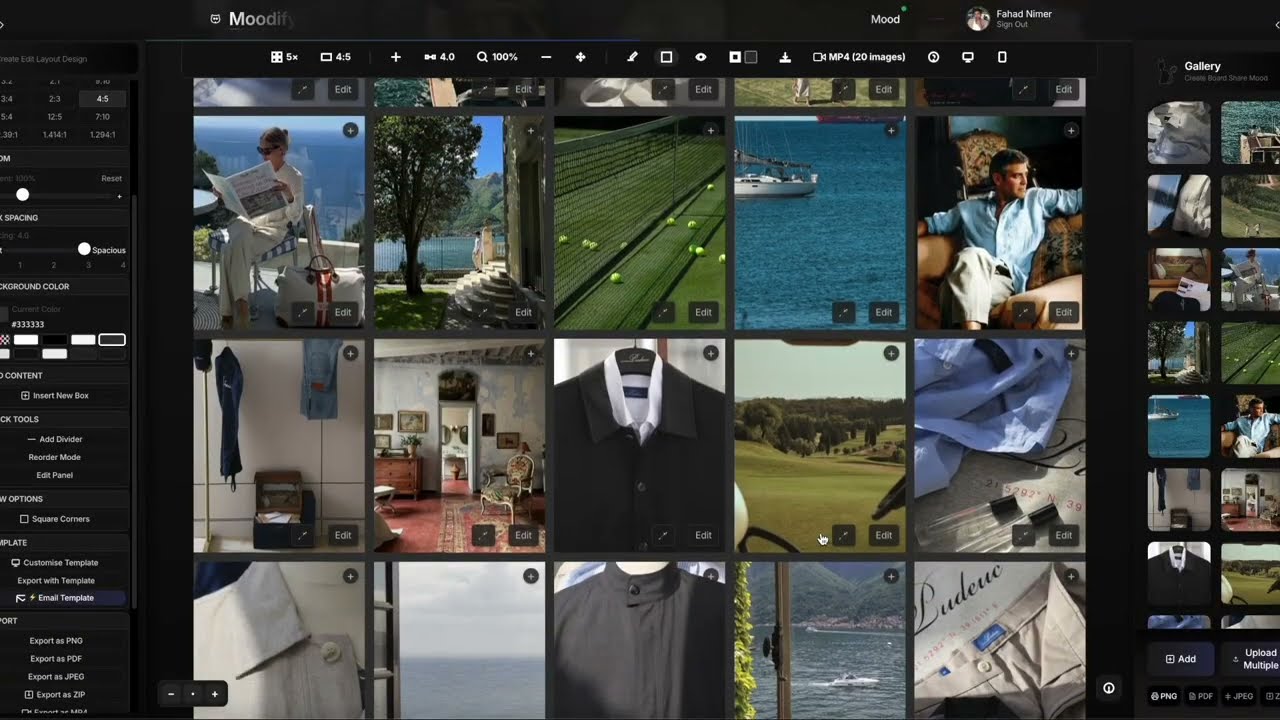The height and width of the screenshot is (720, 1280).
Task: Click the download icon in the toolbar
Action: 785,57
